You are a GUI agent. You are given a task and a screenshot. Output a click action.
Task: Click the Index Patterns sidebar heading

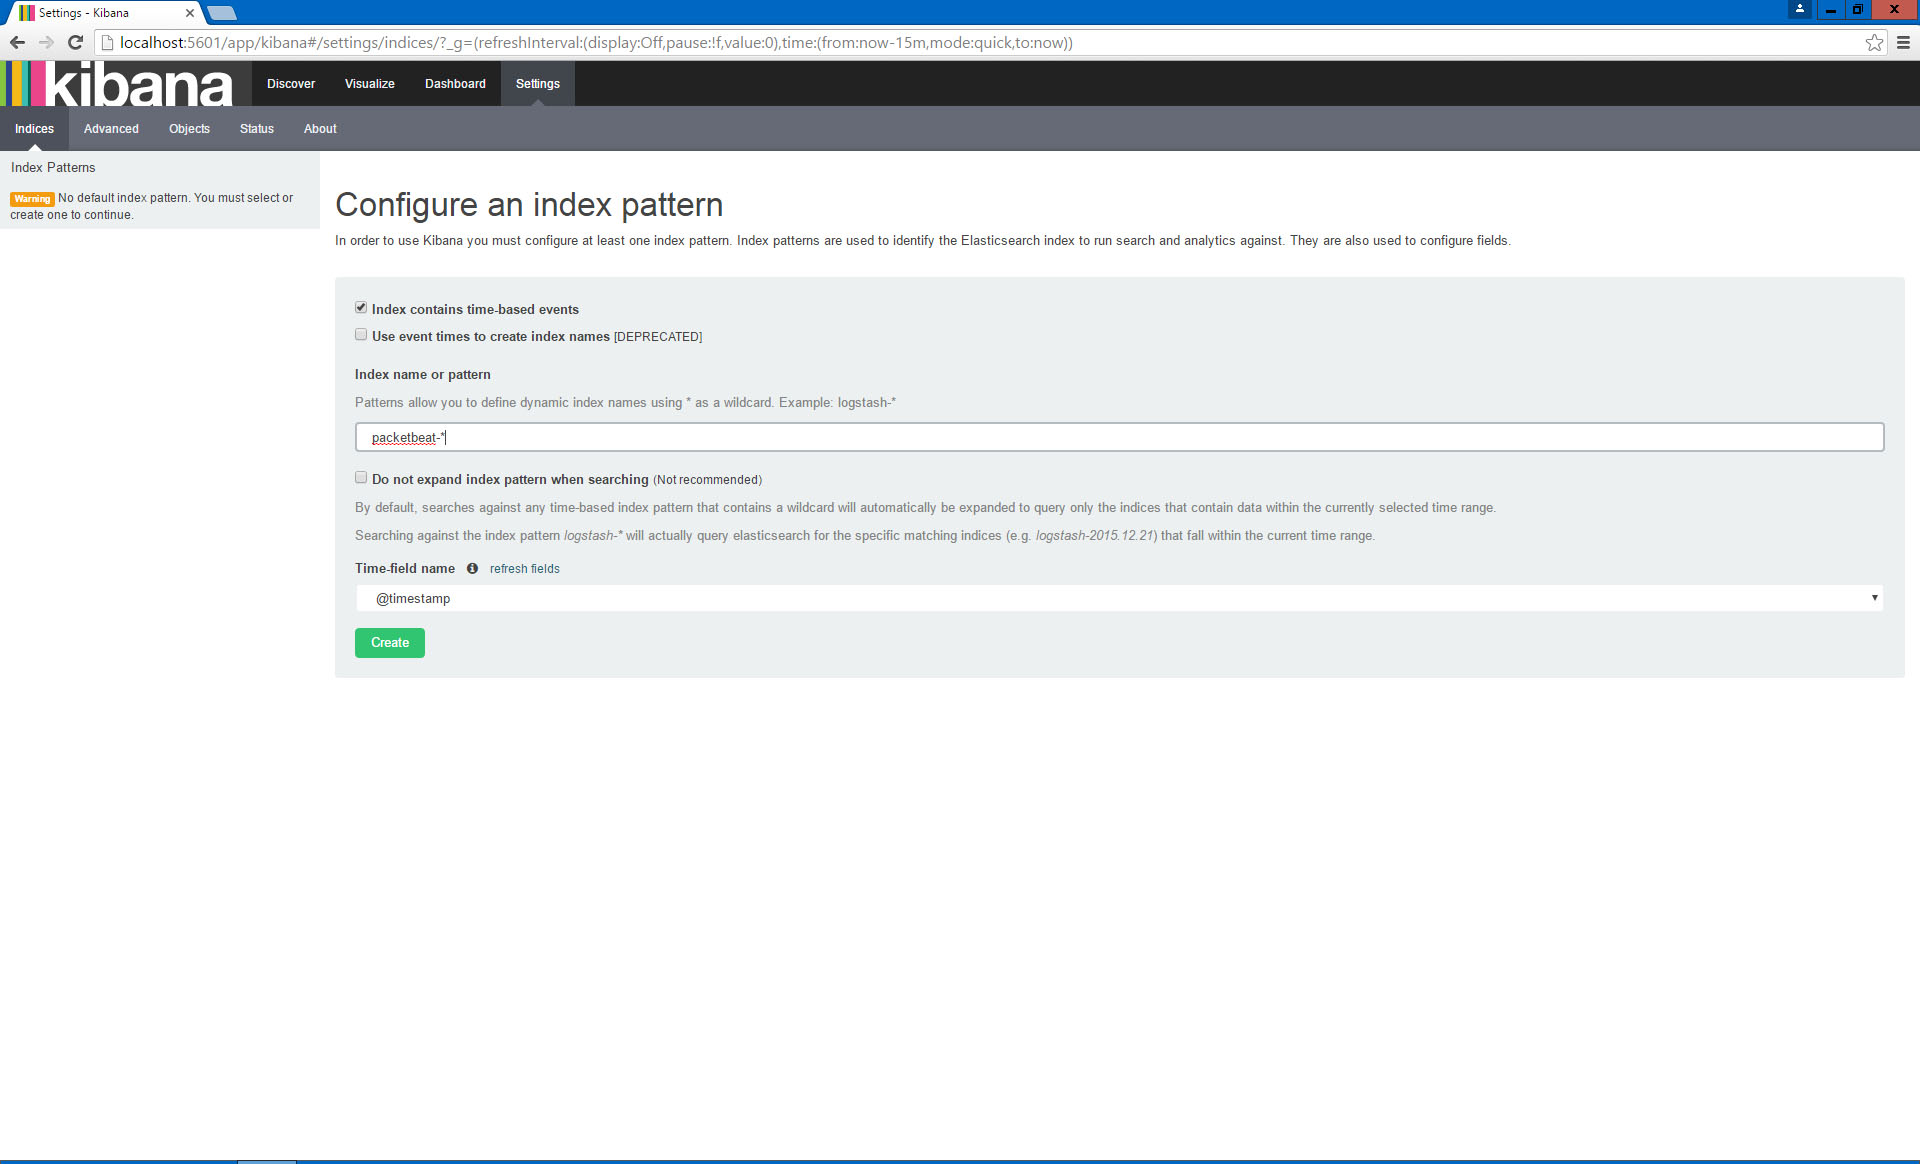point(53,168)
